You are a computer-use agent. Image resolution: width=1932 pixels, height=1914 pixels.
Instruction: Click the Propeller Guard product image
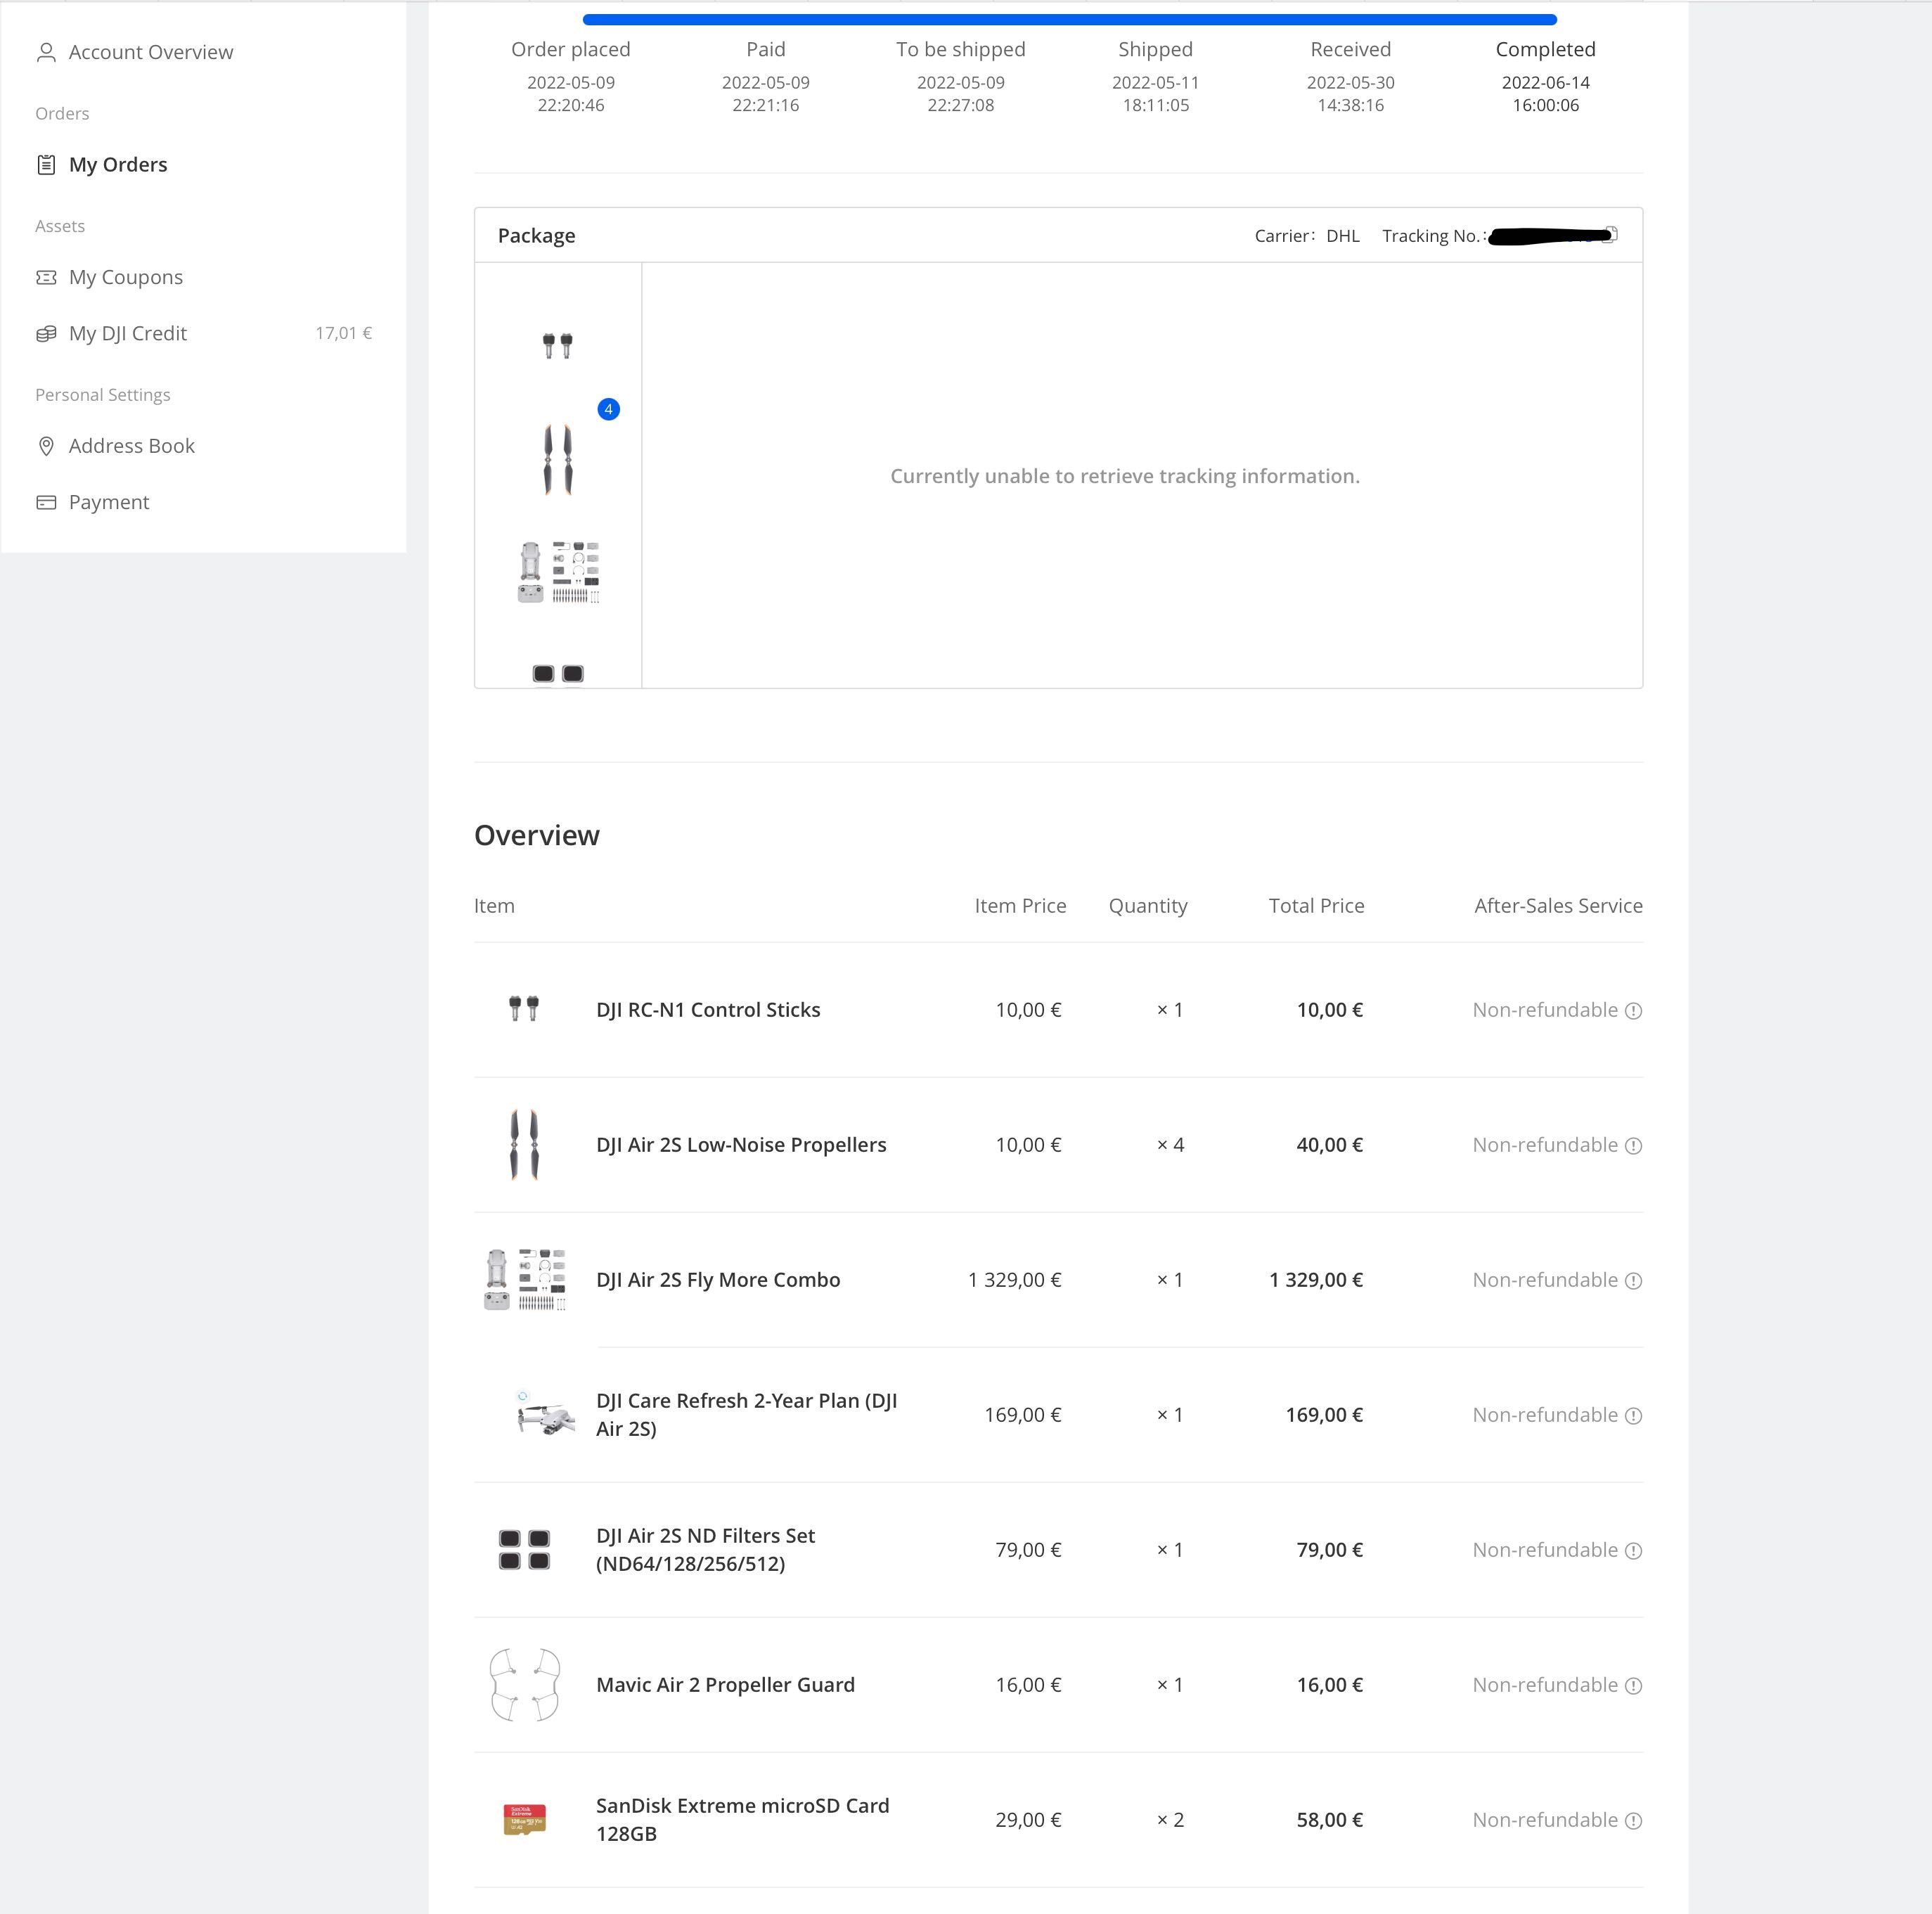tap(524, 1685)
